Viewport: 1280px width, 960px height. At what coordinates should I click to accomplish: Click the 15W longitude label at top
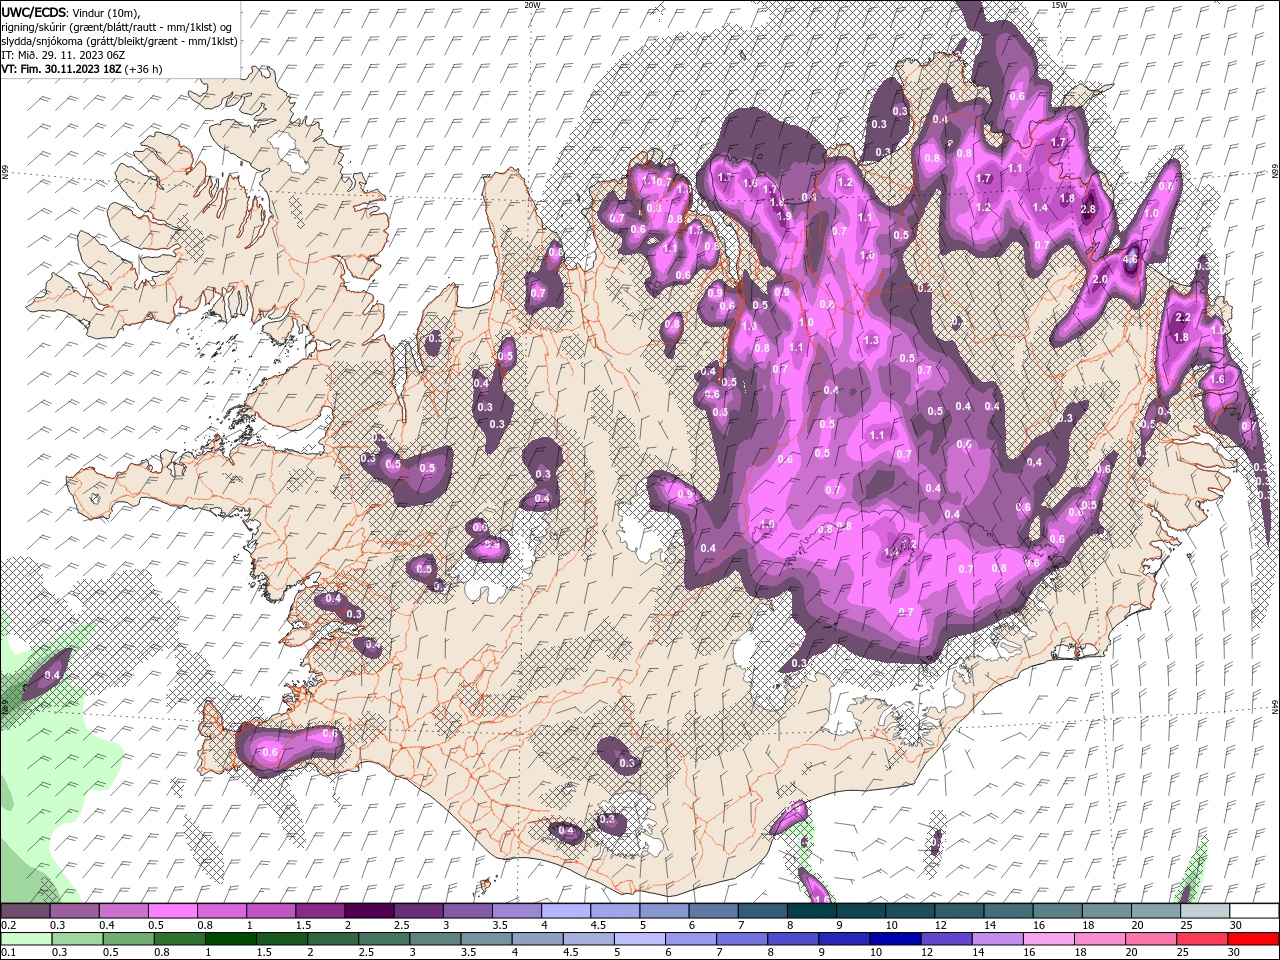coord(1059,5)
